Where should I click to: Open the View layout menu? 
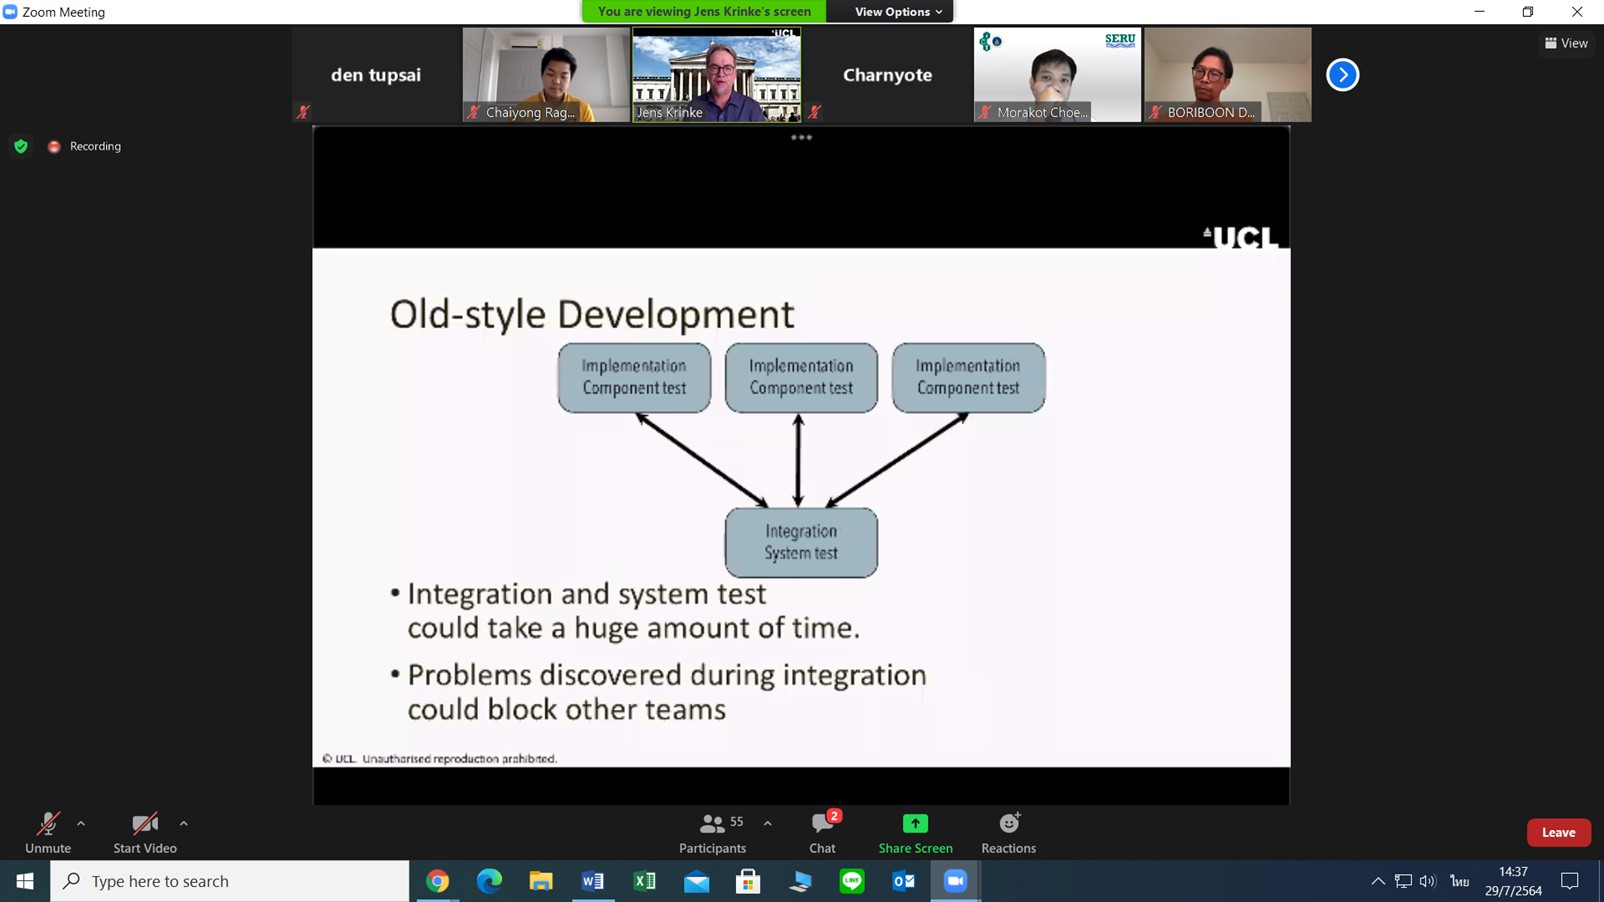tap(1566, 43)
